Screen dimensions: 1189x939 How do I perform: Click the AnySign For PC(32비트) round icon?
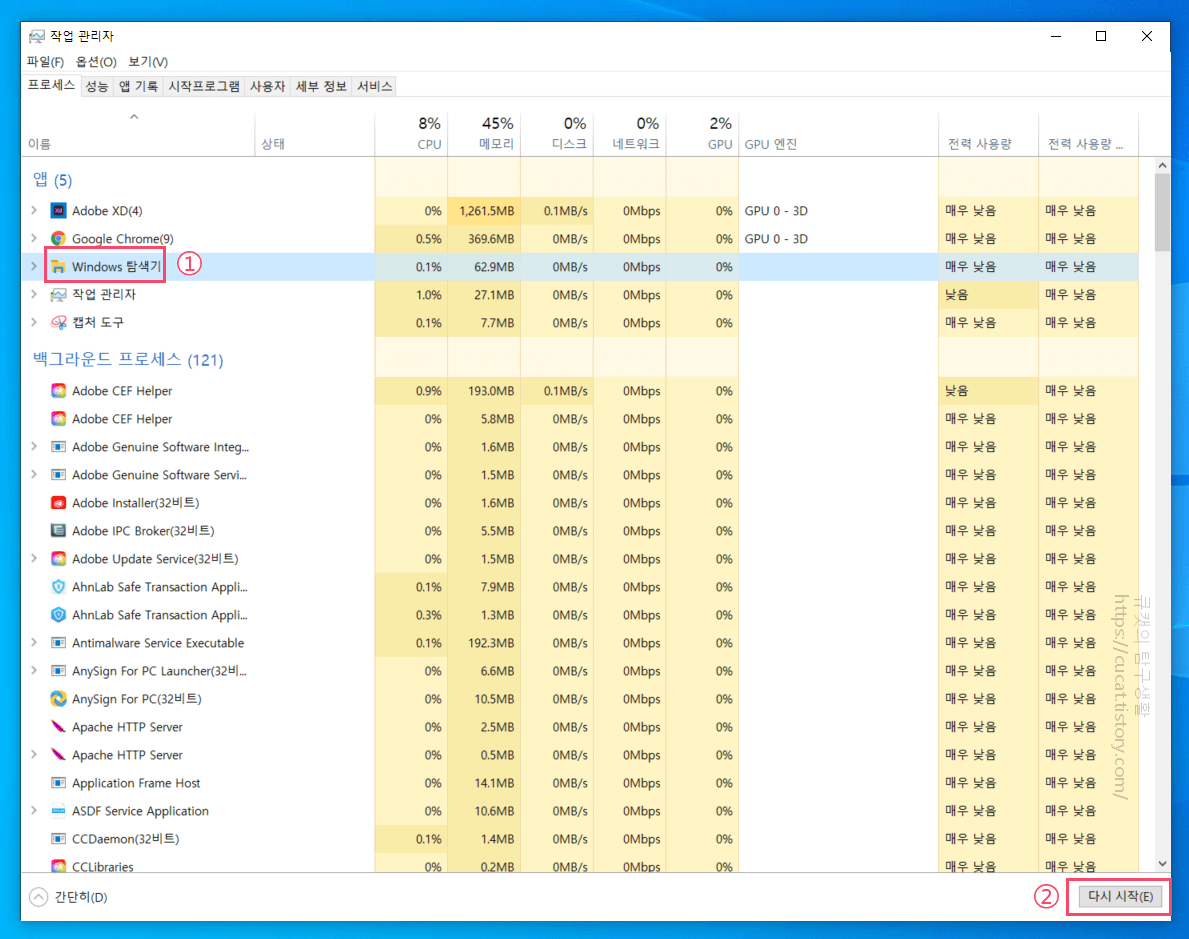(x=58, y=699)
